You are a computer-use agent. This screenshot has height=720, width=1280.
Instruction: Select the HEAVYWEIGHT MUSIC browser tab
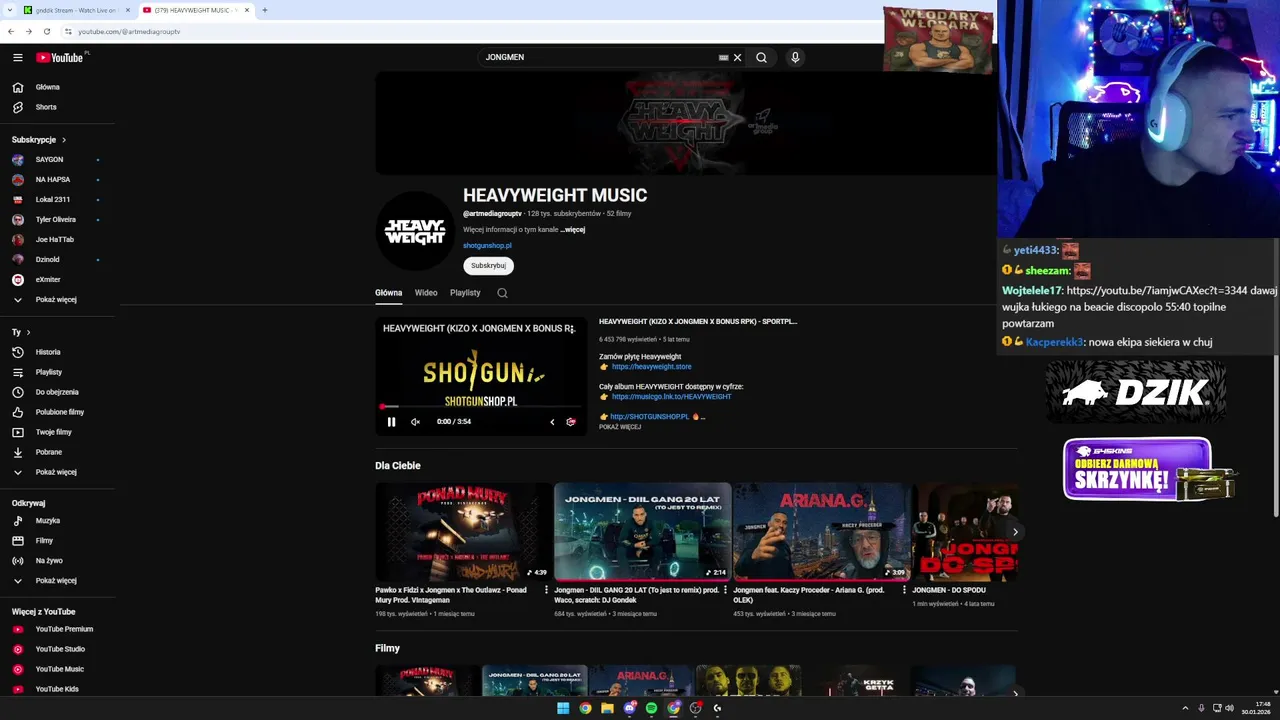point(196,10)
